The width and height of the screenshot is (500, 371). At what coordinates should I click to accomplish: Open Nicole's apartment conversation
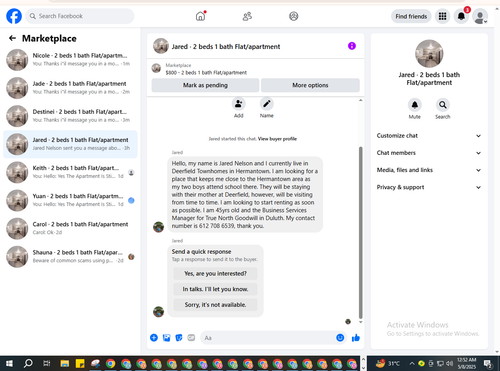70,60
